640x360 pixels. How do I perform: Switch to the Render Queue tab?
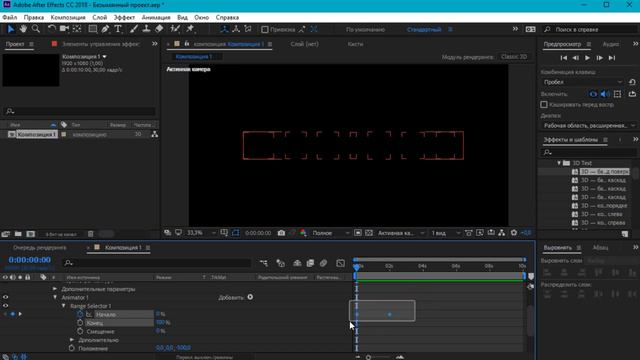pyautogui.click(x=40, y=247)
